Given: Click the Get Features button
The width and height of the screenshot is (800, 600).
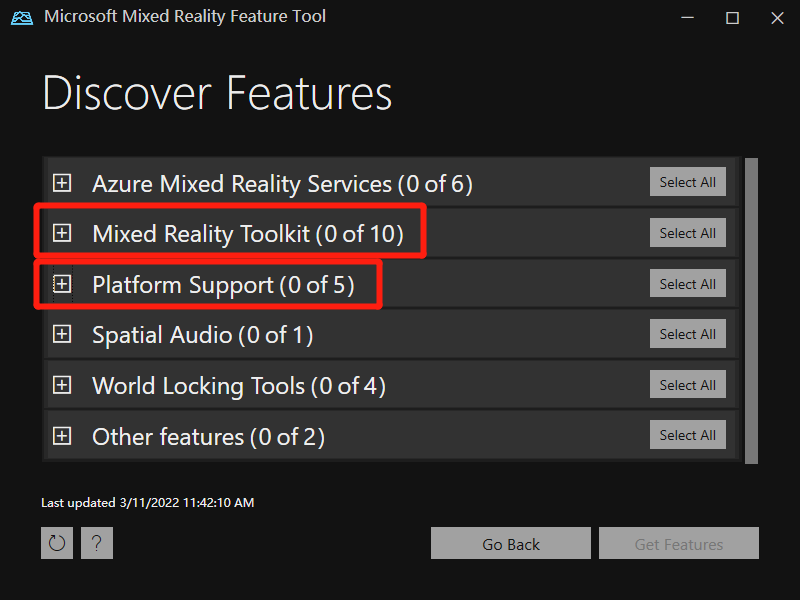Looking at the screenshot, I should coord(679,543).
